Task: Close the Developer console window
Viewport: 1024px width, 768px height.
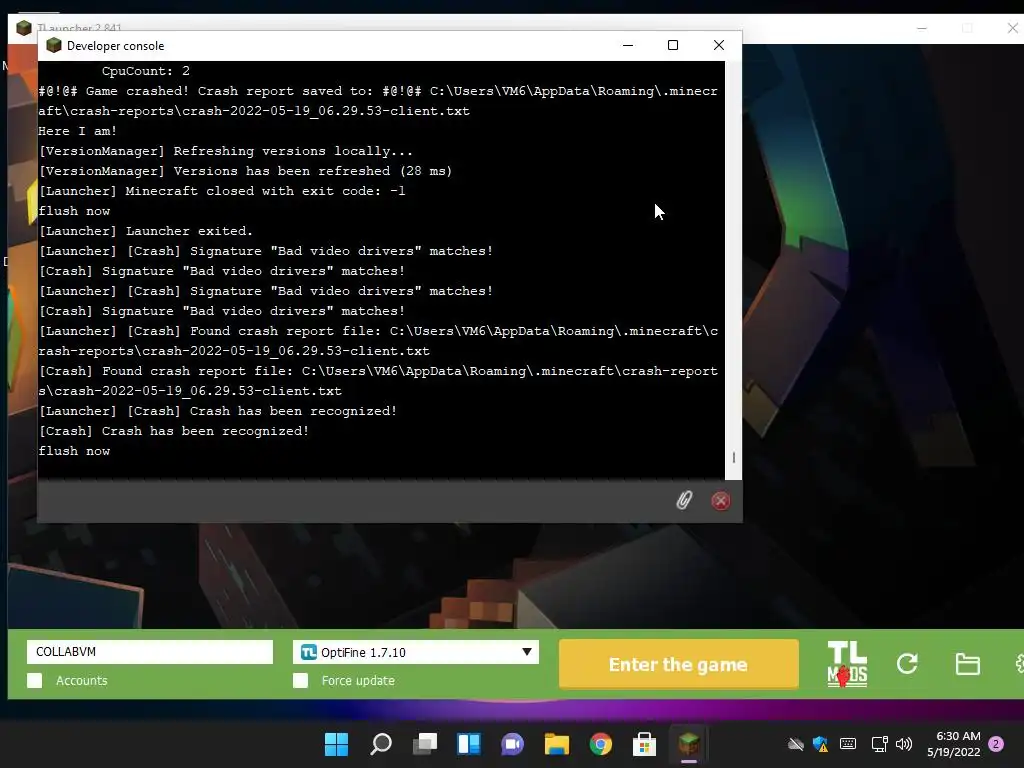Action: tap(718, 45)
